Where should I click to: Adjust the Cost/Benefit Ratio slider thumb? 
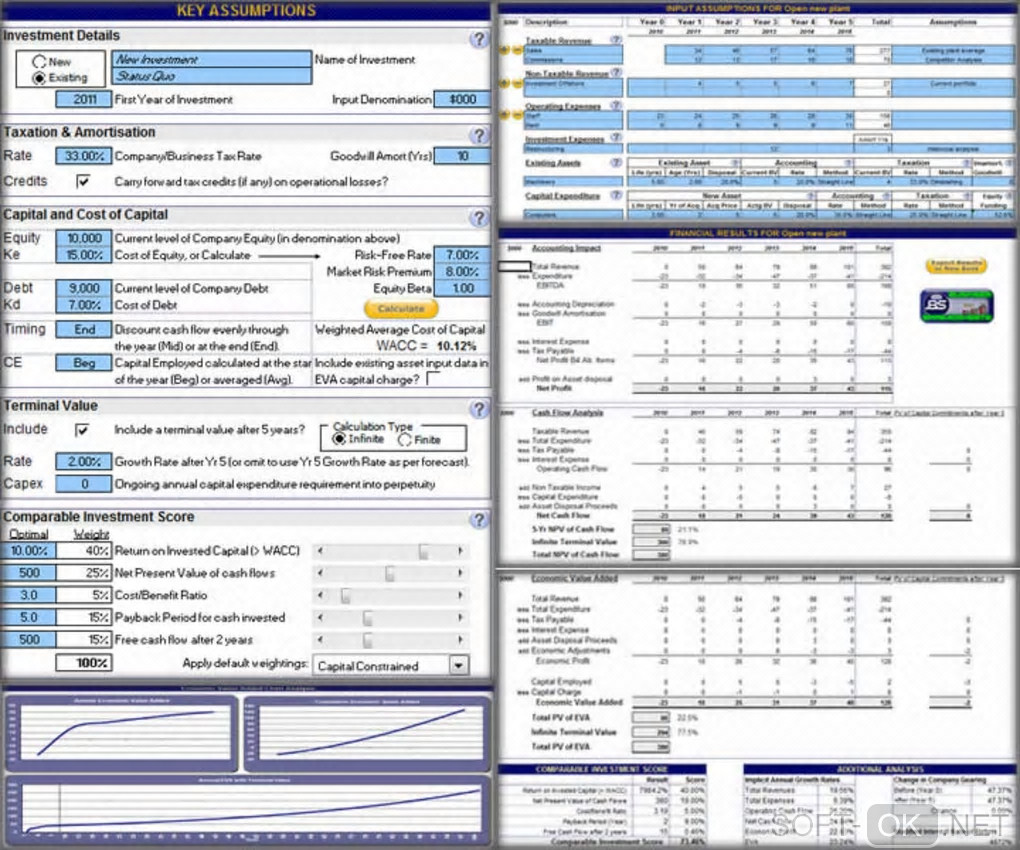pos(345,596)
